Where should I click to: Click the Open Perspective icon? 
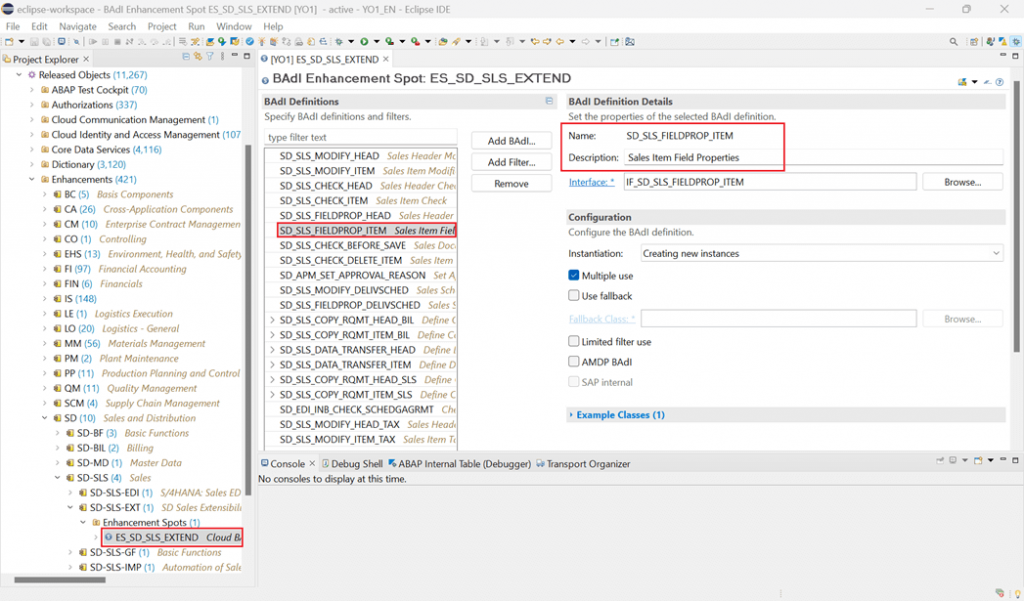click(974, 42)
